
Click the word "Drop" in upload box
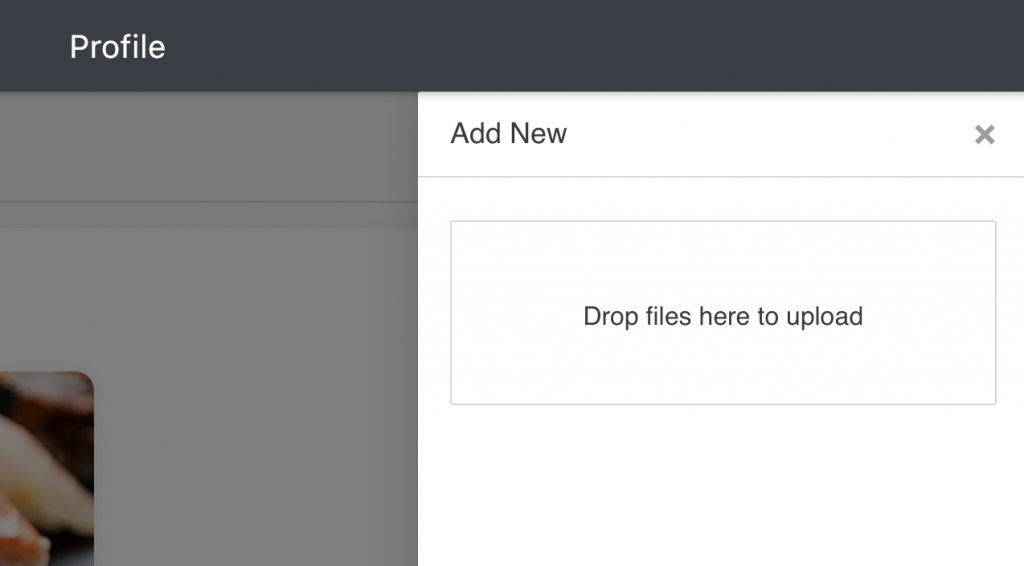coord(610,317)
